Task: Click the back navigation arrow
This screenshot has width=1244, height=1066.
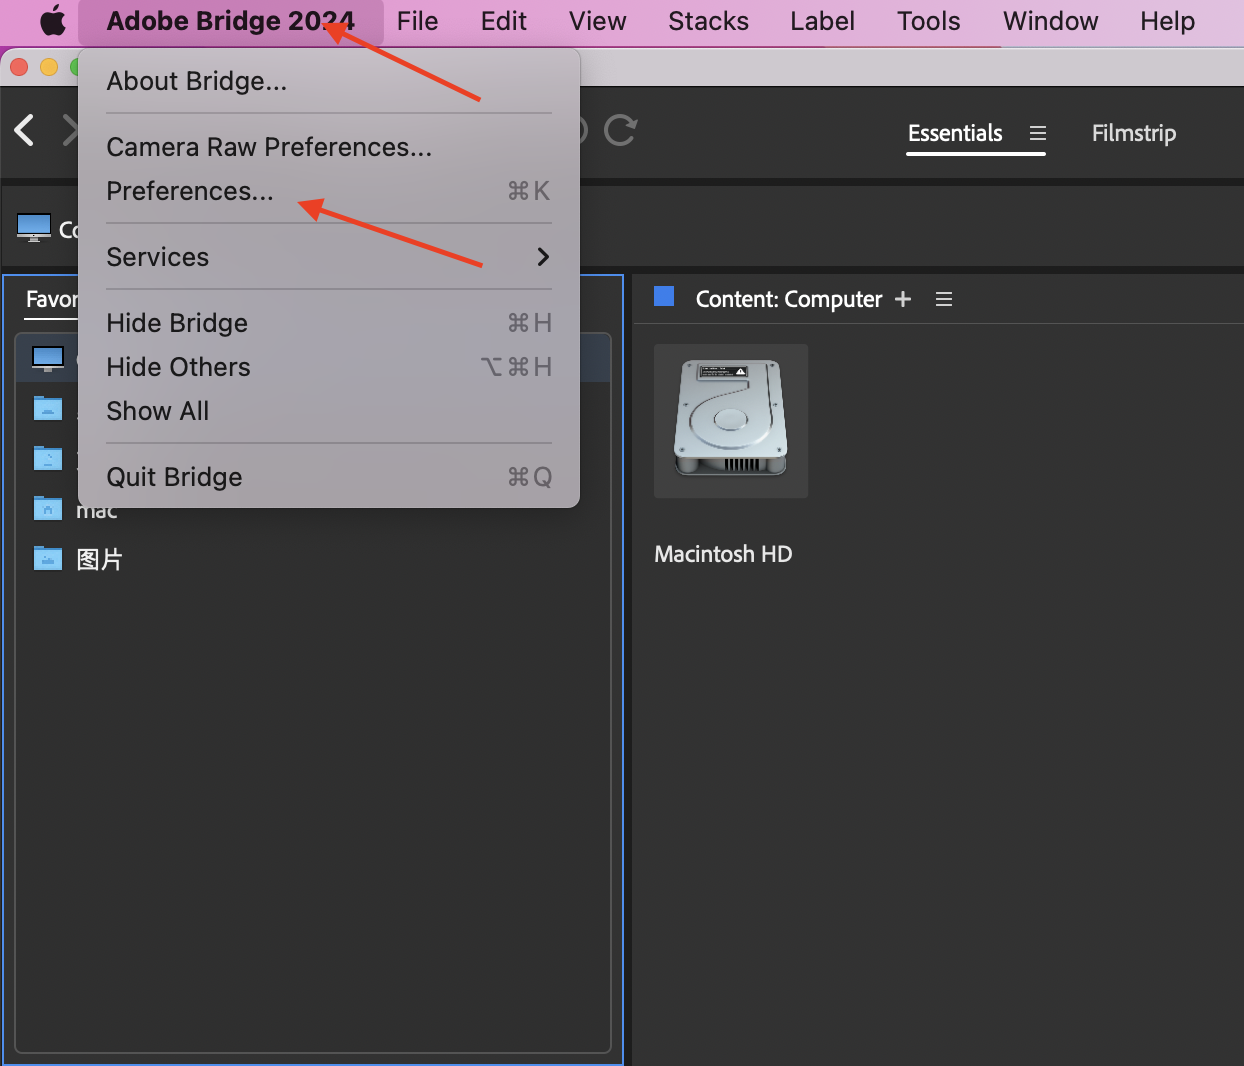Action: [25, 130]
